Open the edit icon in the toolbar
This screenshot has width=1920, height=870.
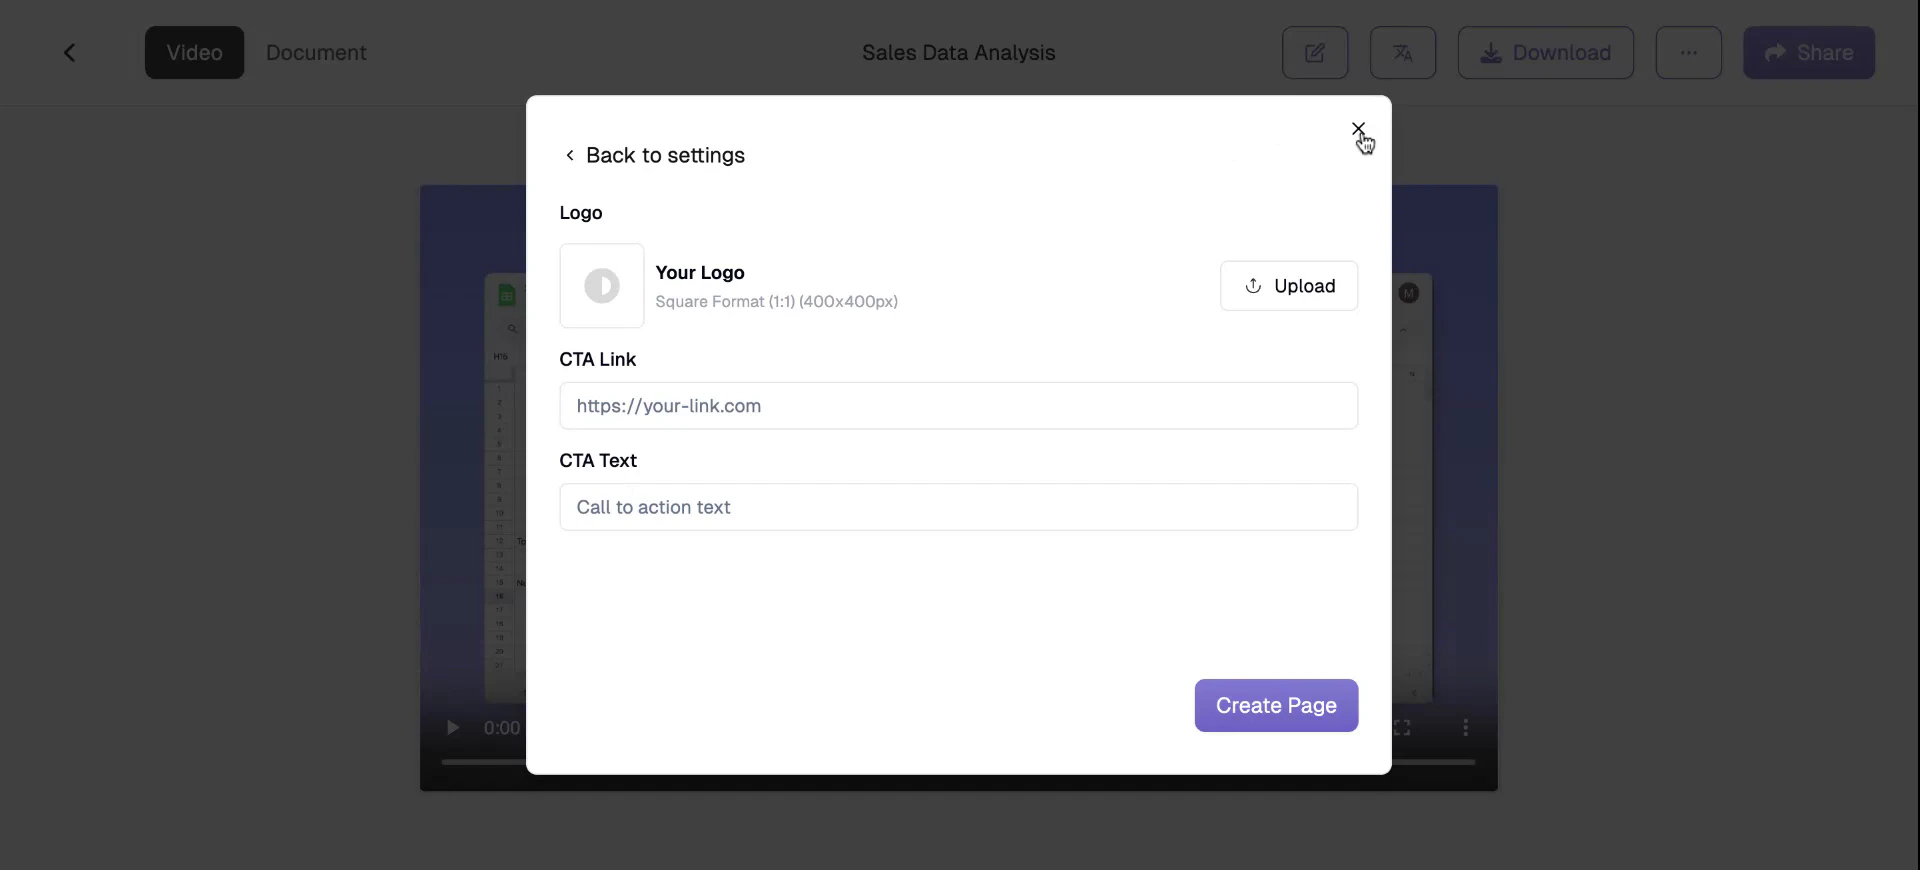pos(1314,52)
